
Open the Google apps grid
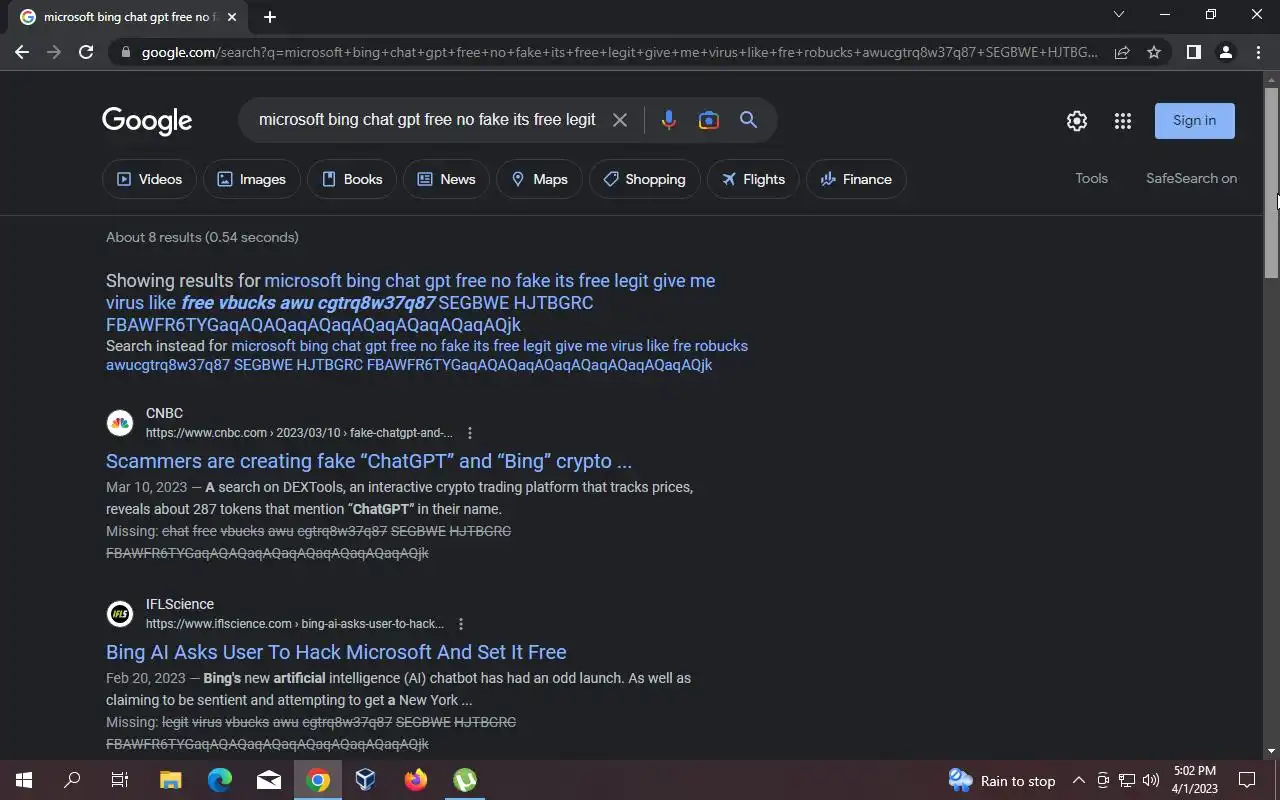1123,121
